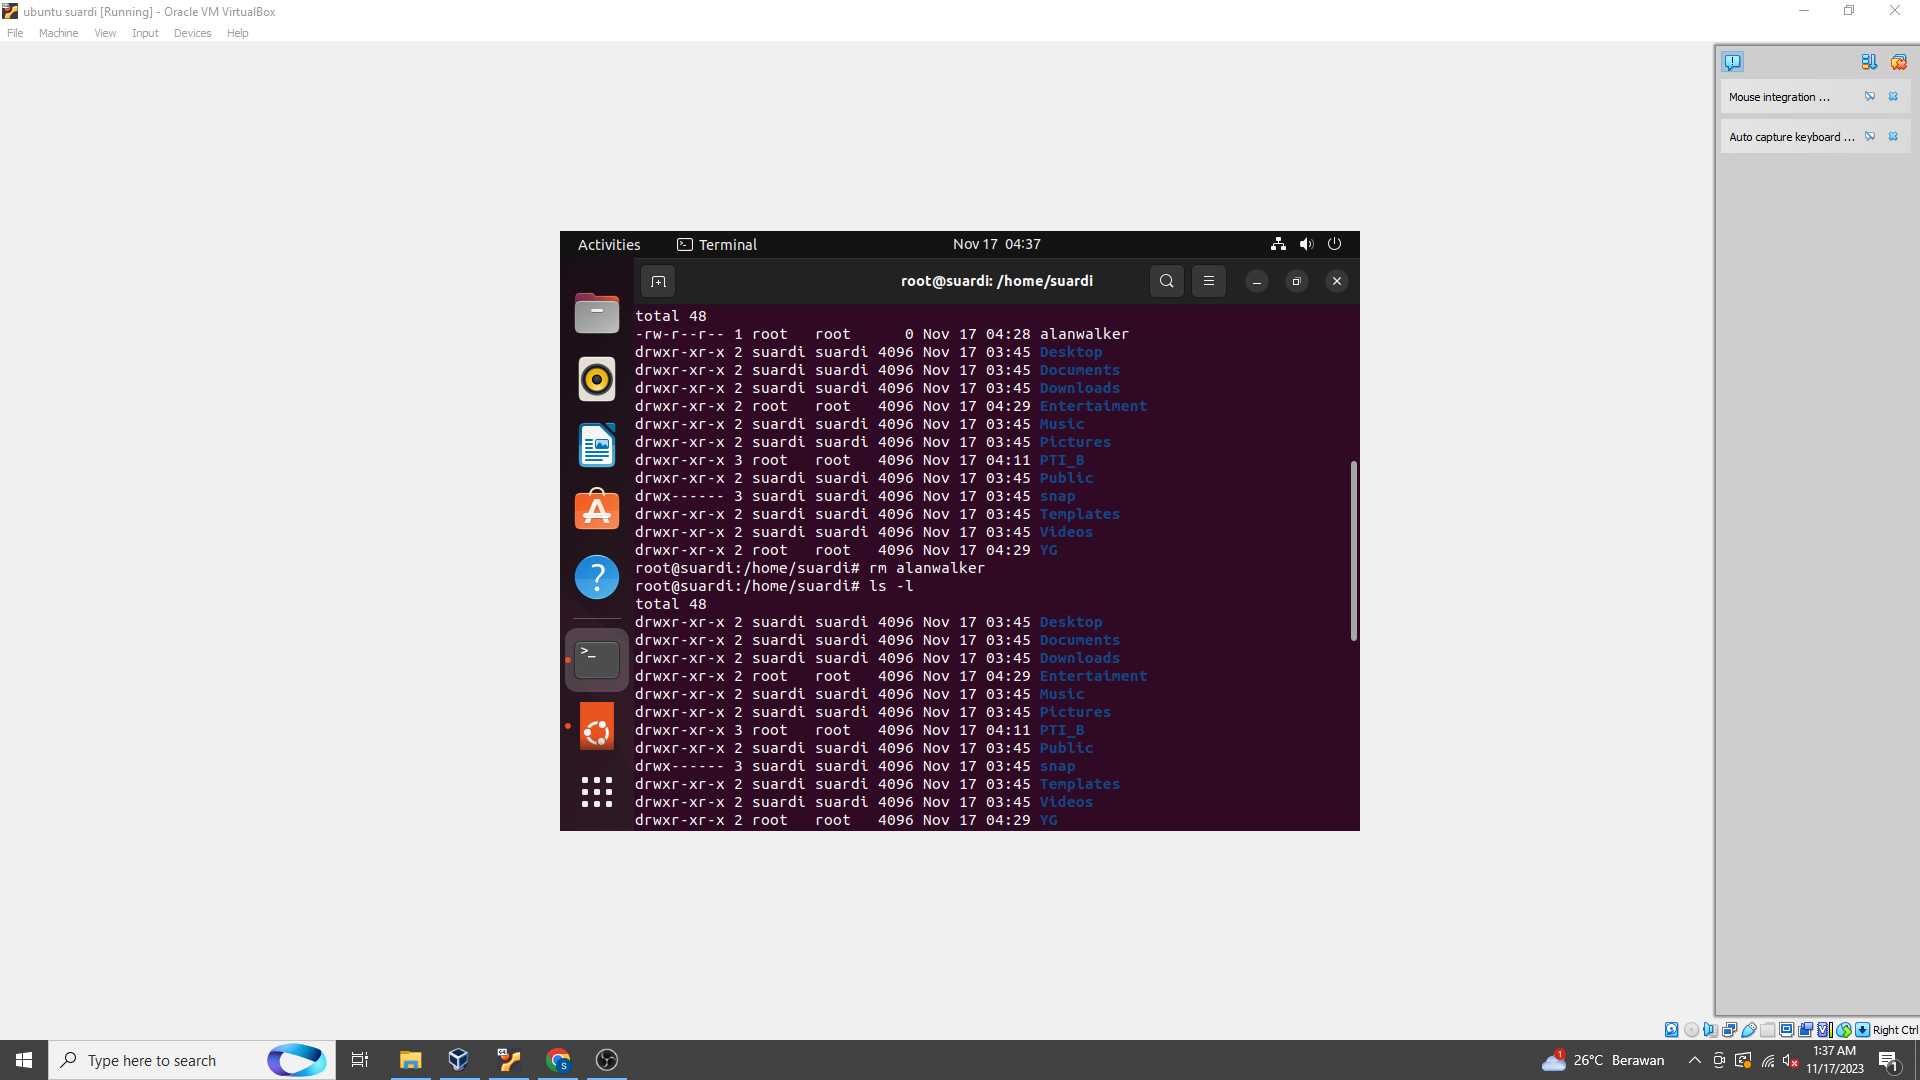Image resolution: width=1920 pixels, height=1080 pixels.
Task: Close the Mouse integration notification
Action: [1893, 97]
